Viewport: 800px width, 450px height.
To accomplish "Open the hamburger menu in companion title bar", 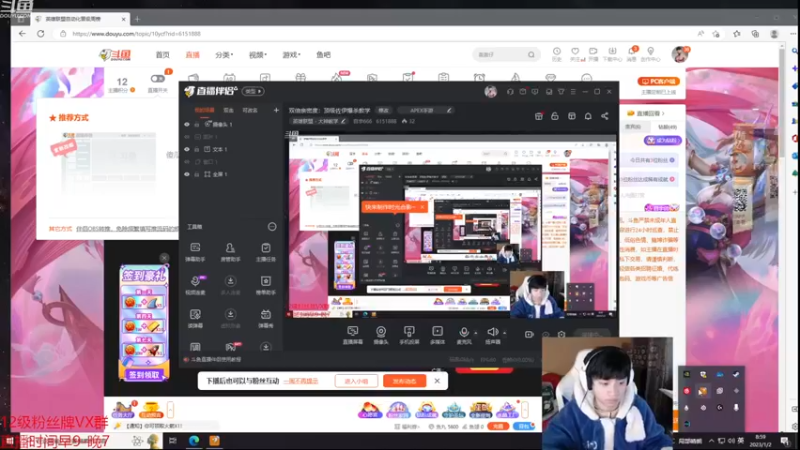I will [x=573, y=92].
